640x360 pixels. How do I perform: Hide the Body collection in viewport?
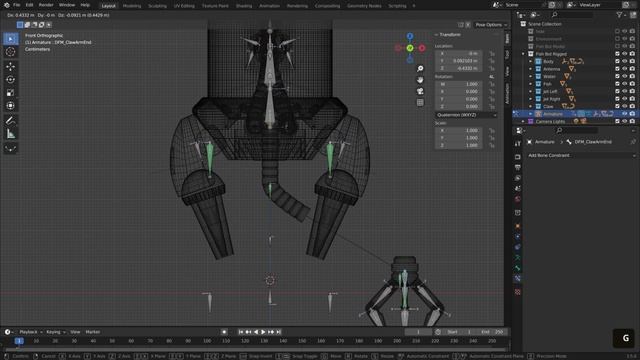coord(624,62)
